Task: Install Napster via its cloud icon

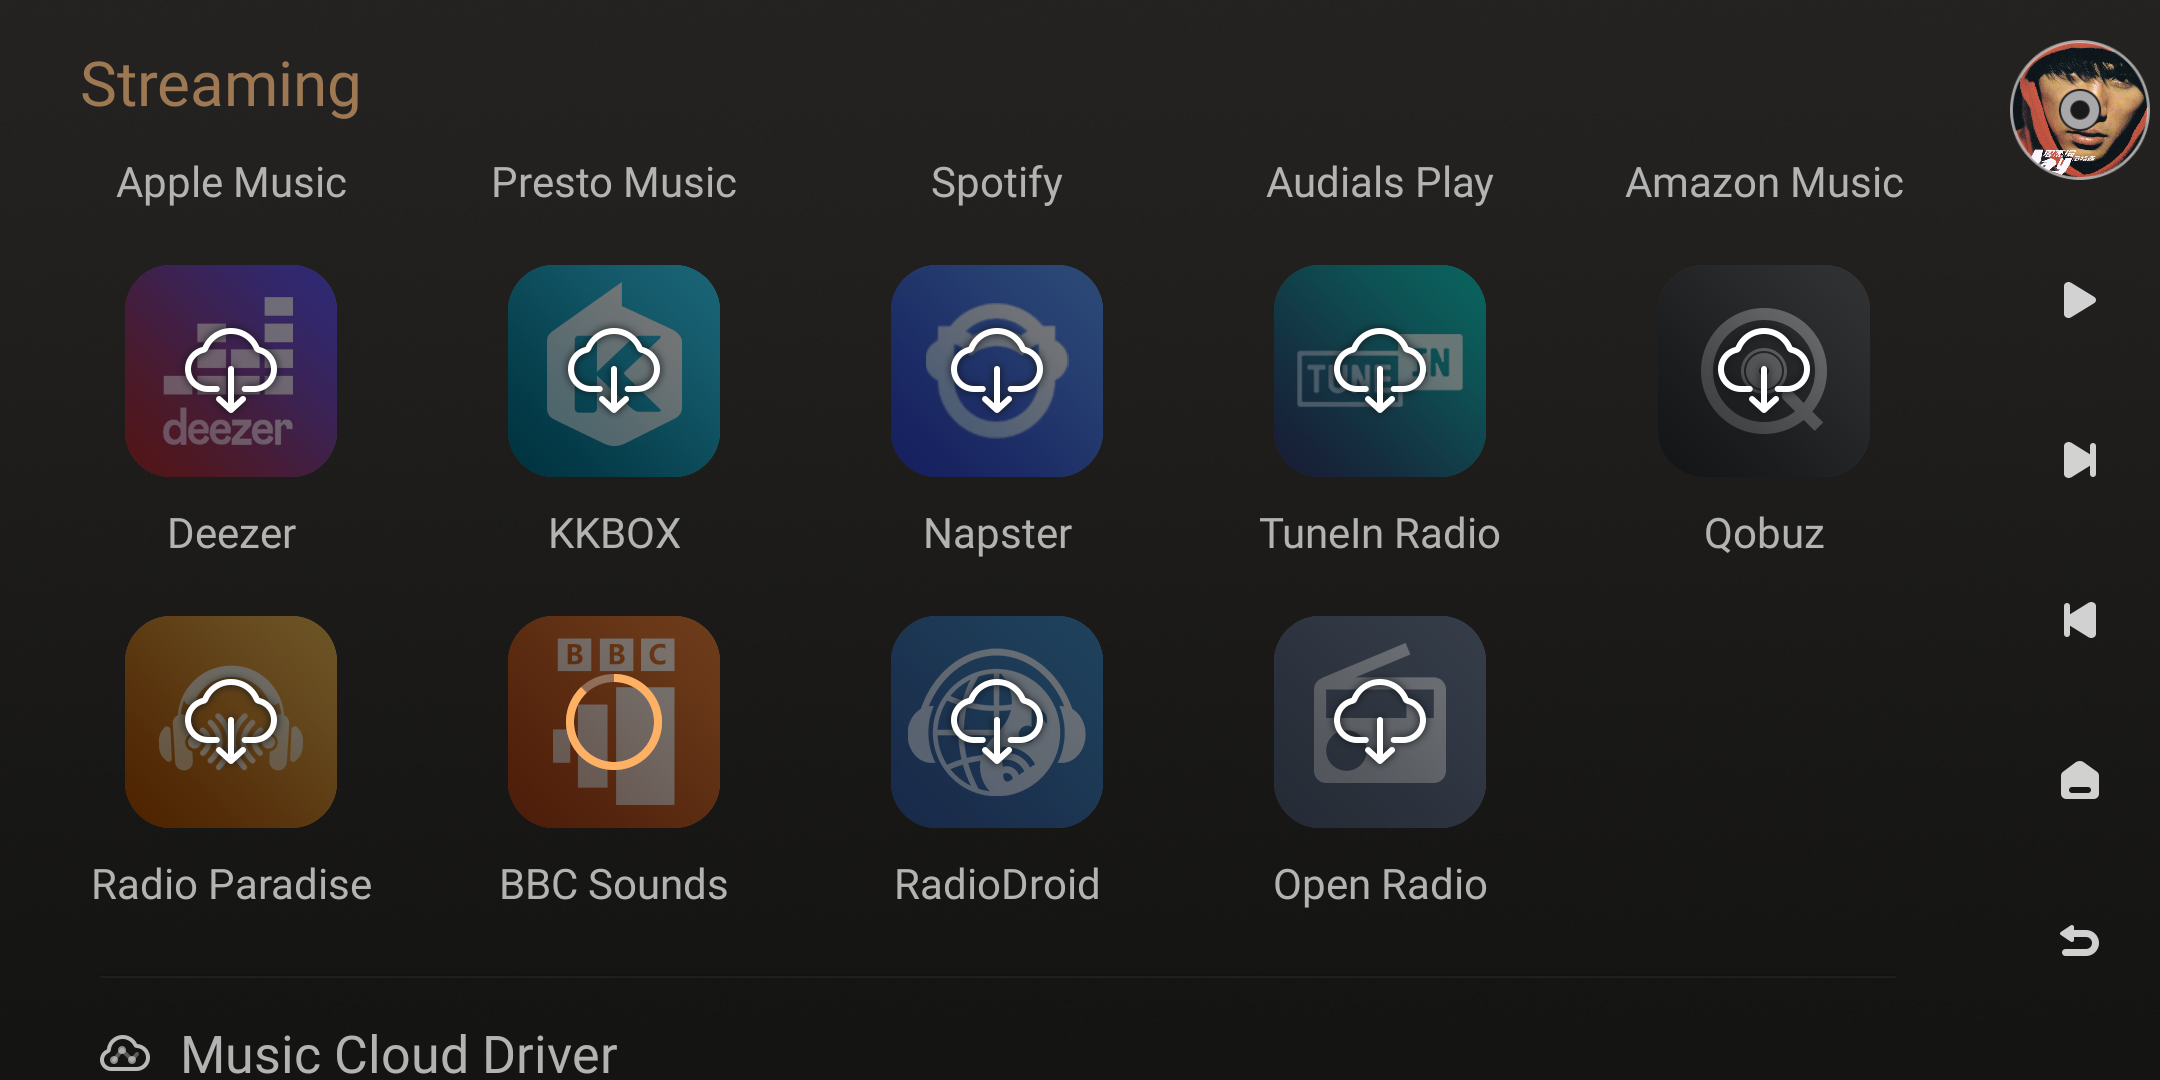Action: [x=997, y=371]
